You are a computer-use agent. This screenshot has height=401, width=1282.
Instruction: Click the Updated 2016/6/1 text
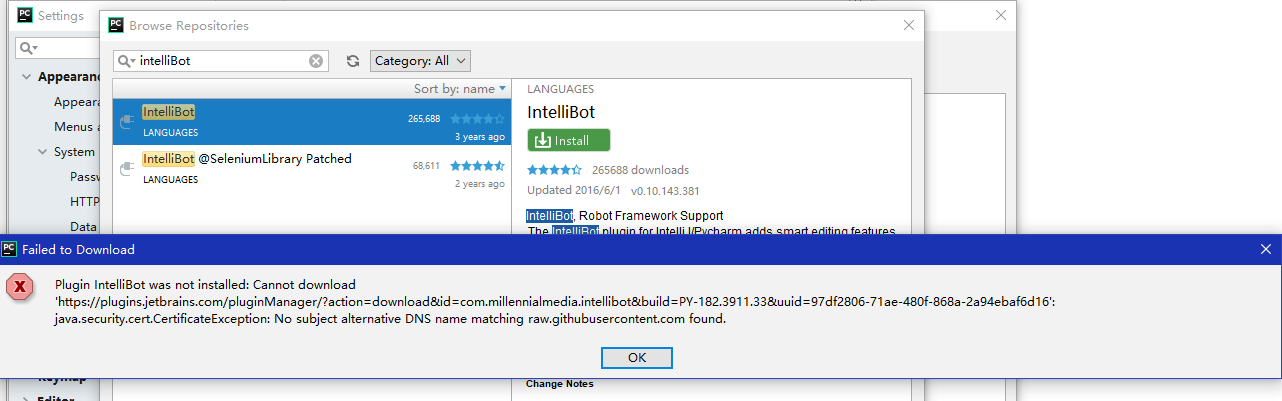tap(574, 190)
